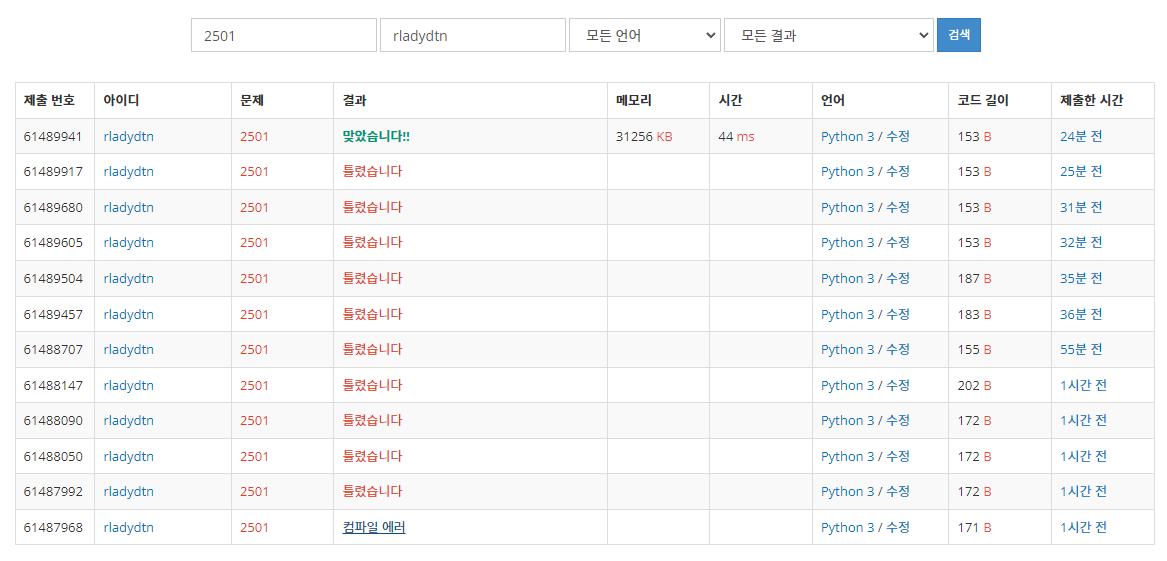Select submission number 61488050
1167x561 pixels.
coord(53,456)
